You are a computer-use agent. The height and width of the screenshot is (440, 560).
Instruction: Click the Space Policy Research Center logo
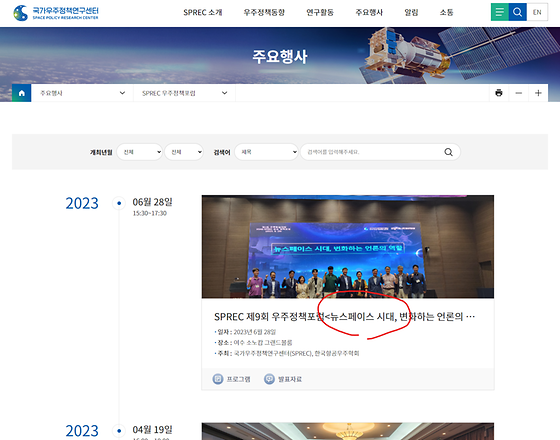[56, 12]
